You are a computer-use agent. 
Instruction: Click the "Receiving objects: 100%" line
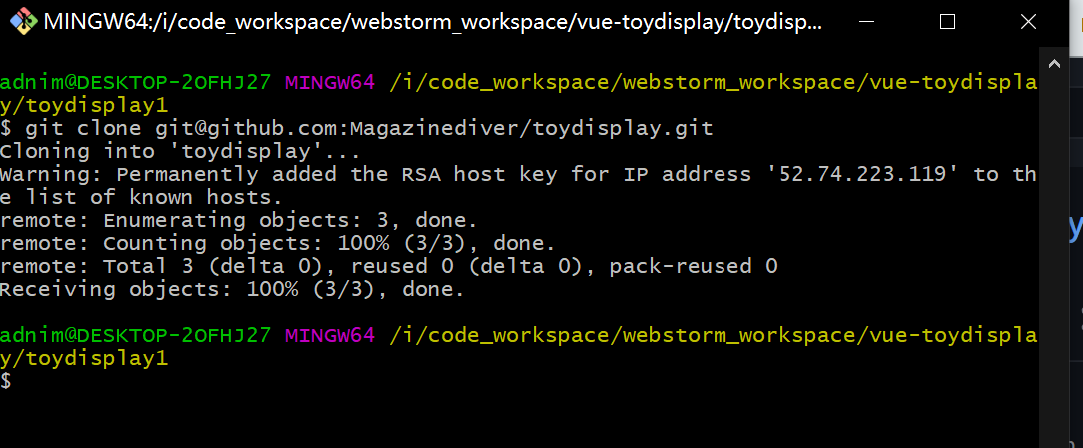(x=232, y=289)
